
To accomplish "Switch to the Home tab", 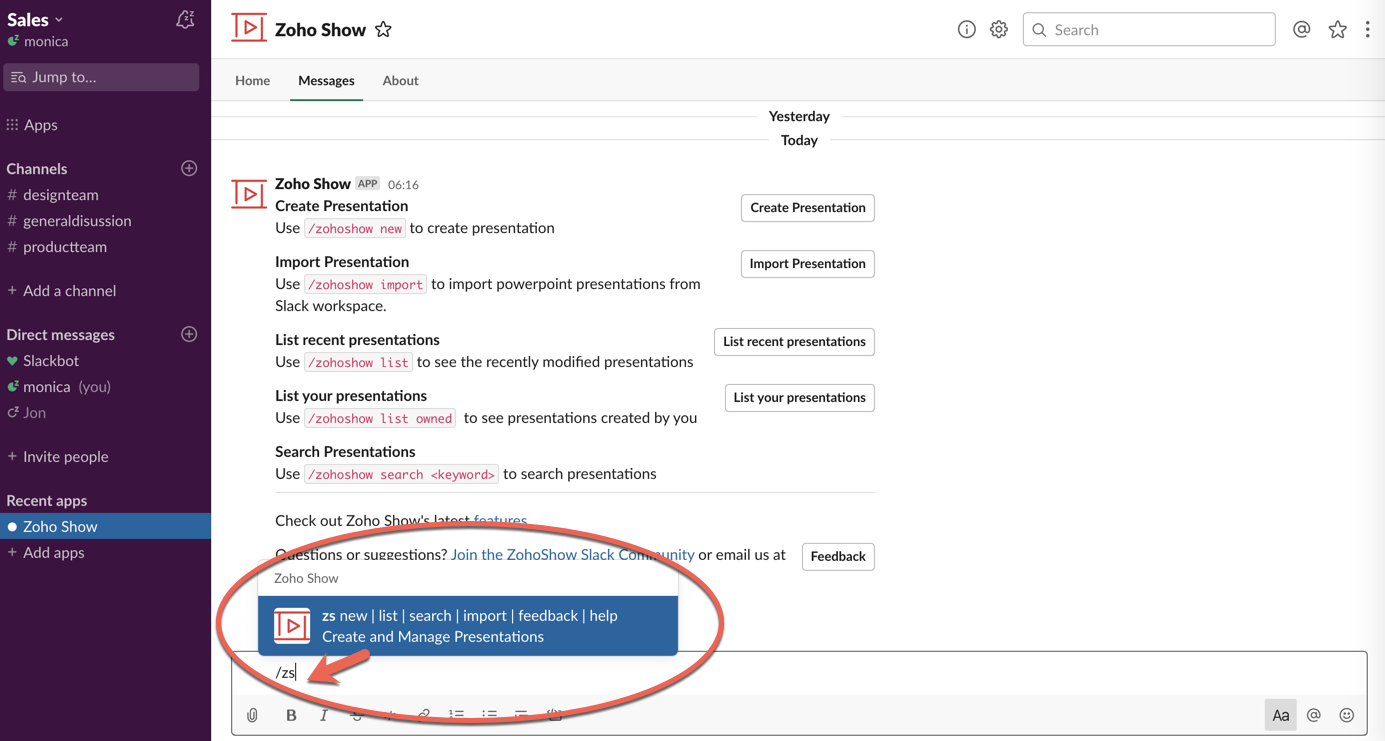I will click(x=253, y=80).
